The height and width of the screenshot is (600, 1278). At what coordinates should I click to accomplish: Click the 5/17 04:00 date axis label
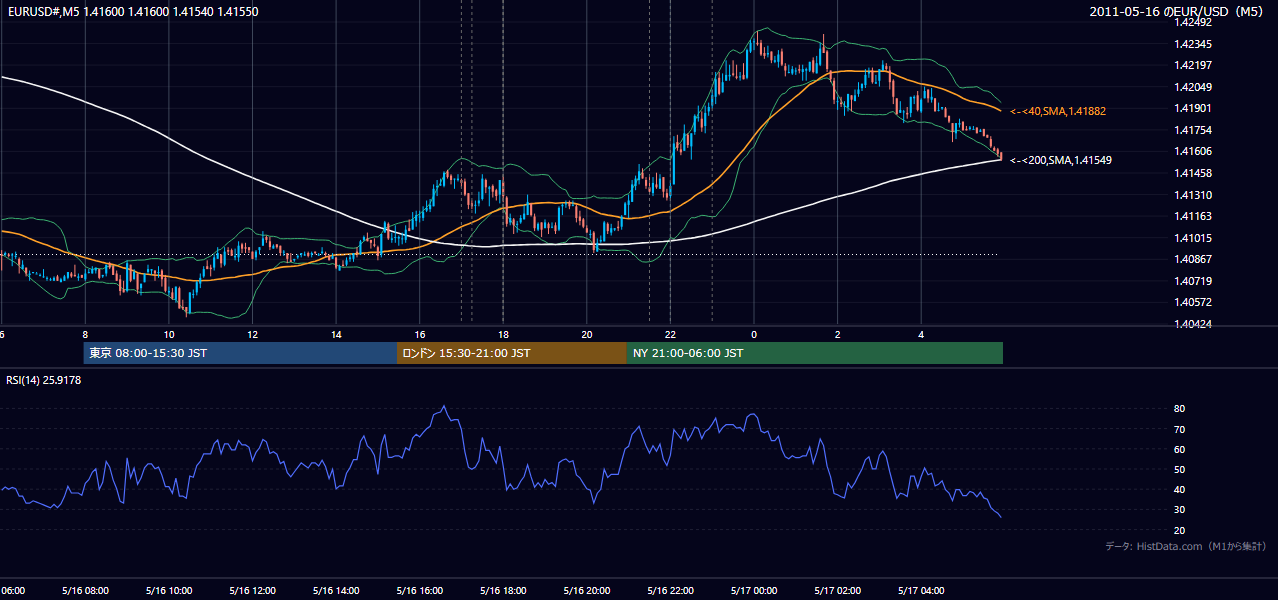[x=921, y=591]
